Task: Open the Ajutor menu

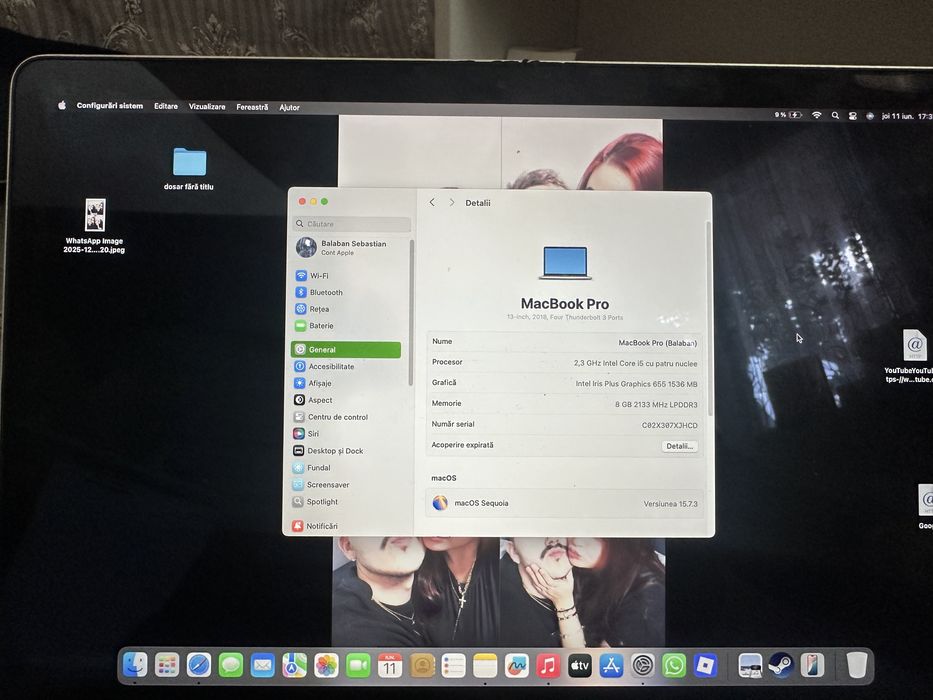Action: (x=290, y=108)
